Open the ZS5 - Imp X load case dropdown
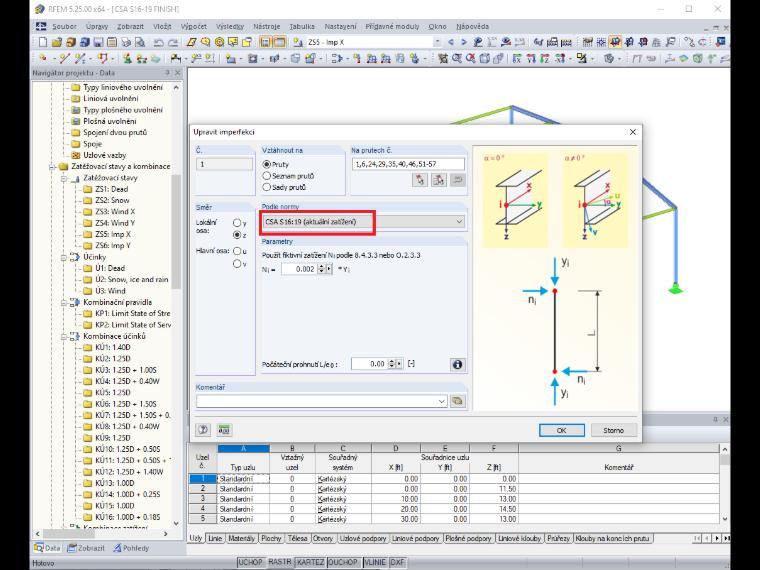Viewport: 760px width, 570px height. [x=437, y=42]
